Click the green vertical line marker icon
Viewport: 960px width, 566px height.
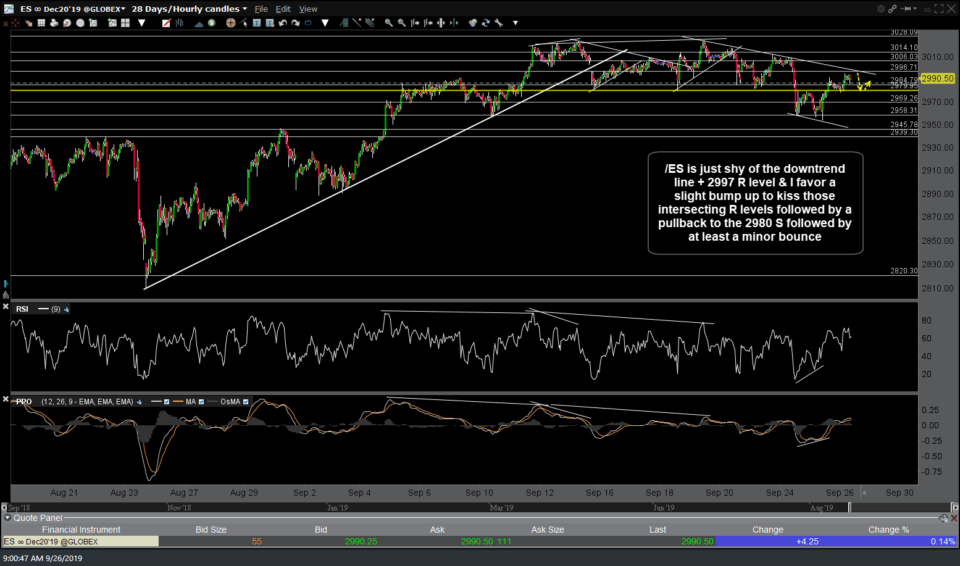click(454, 23)
